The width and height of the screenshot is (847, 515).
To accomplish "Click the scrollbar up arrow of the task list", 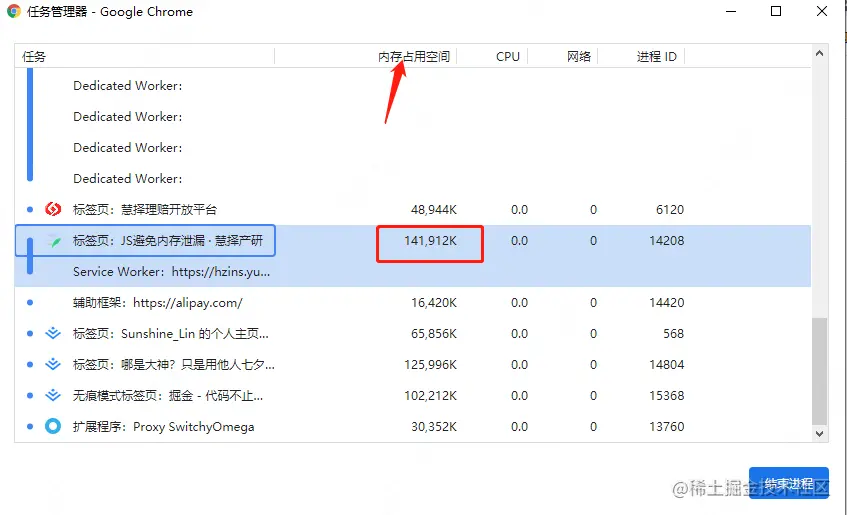I will (819, 53).
